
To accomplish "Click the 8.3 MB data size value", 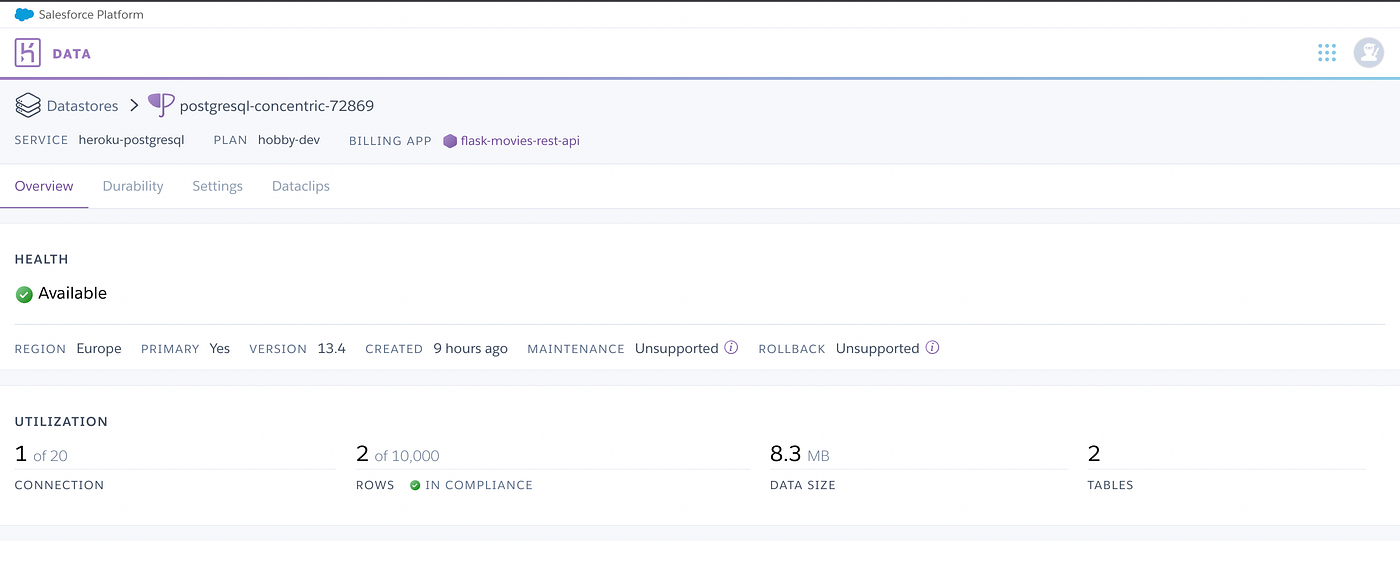I will point(800,455).
